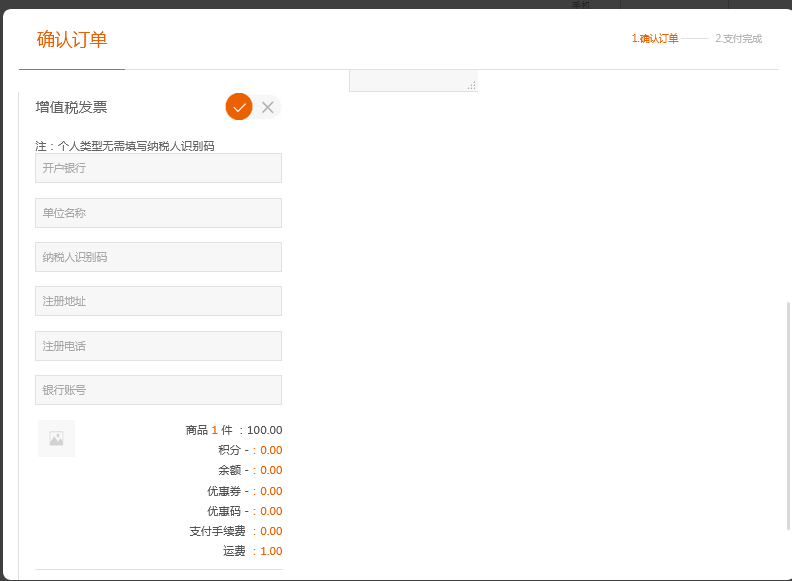Turn off VAT invoice using X button
This screenshot has width=792, height=581.
267,107
